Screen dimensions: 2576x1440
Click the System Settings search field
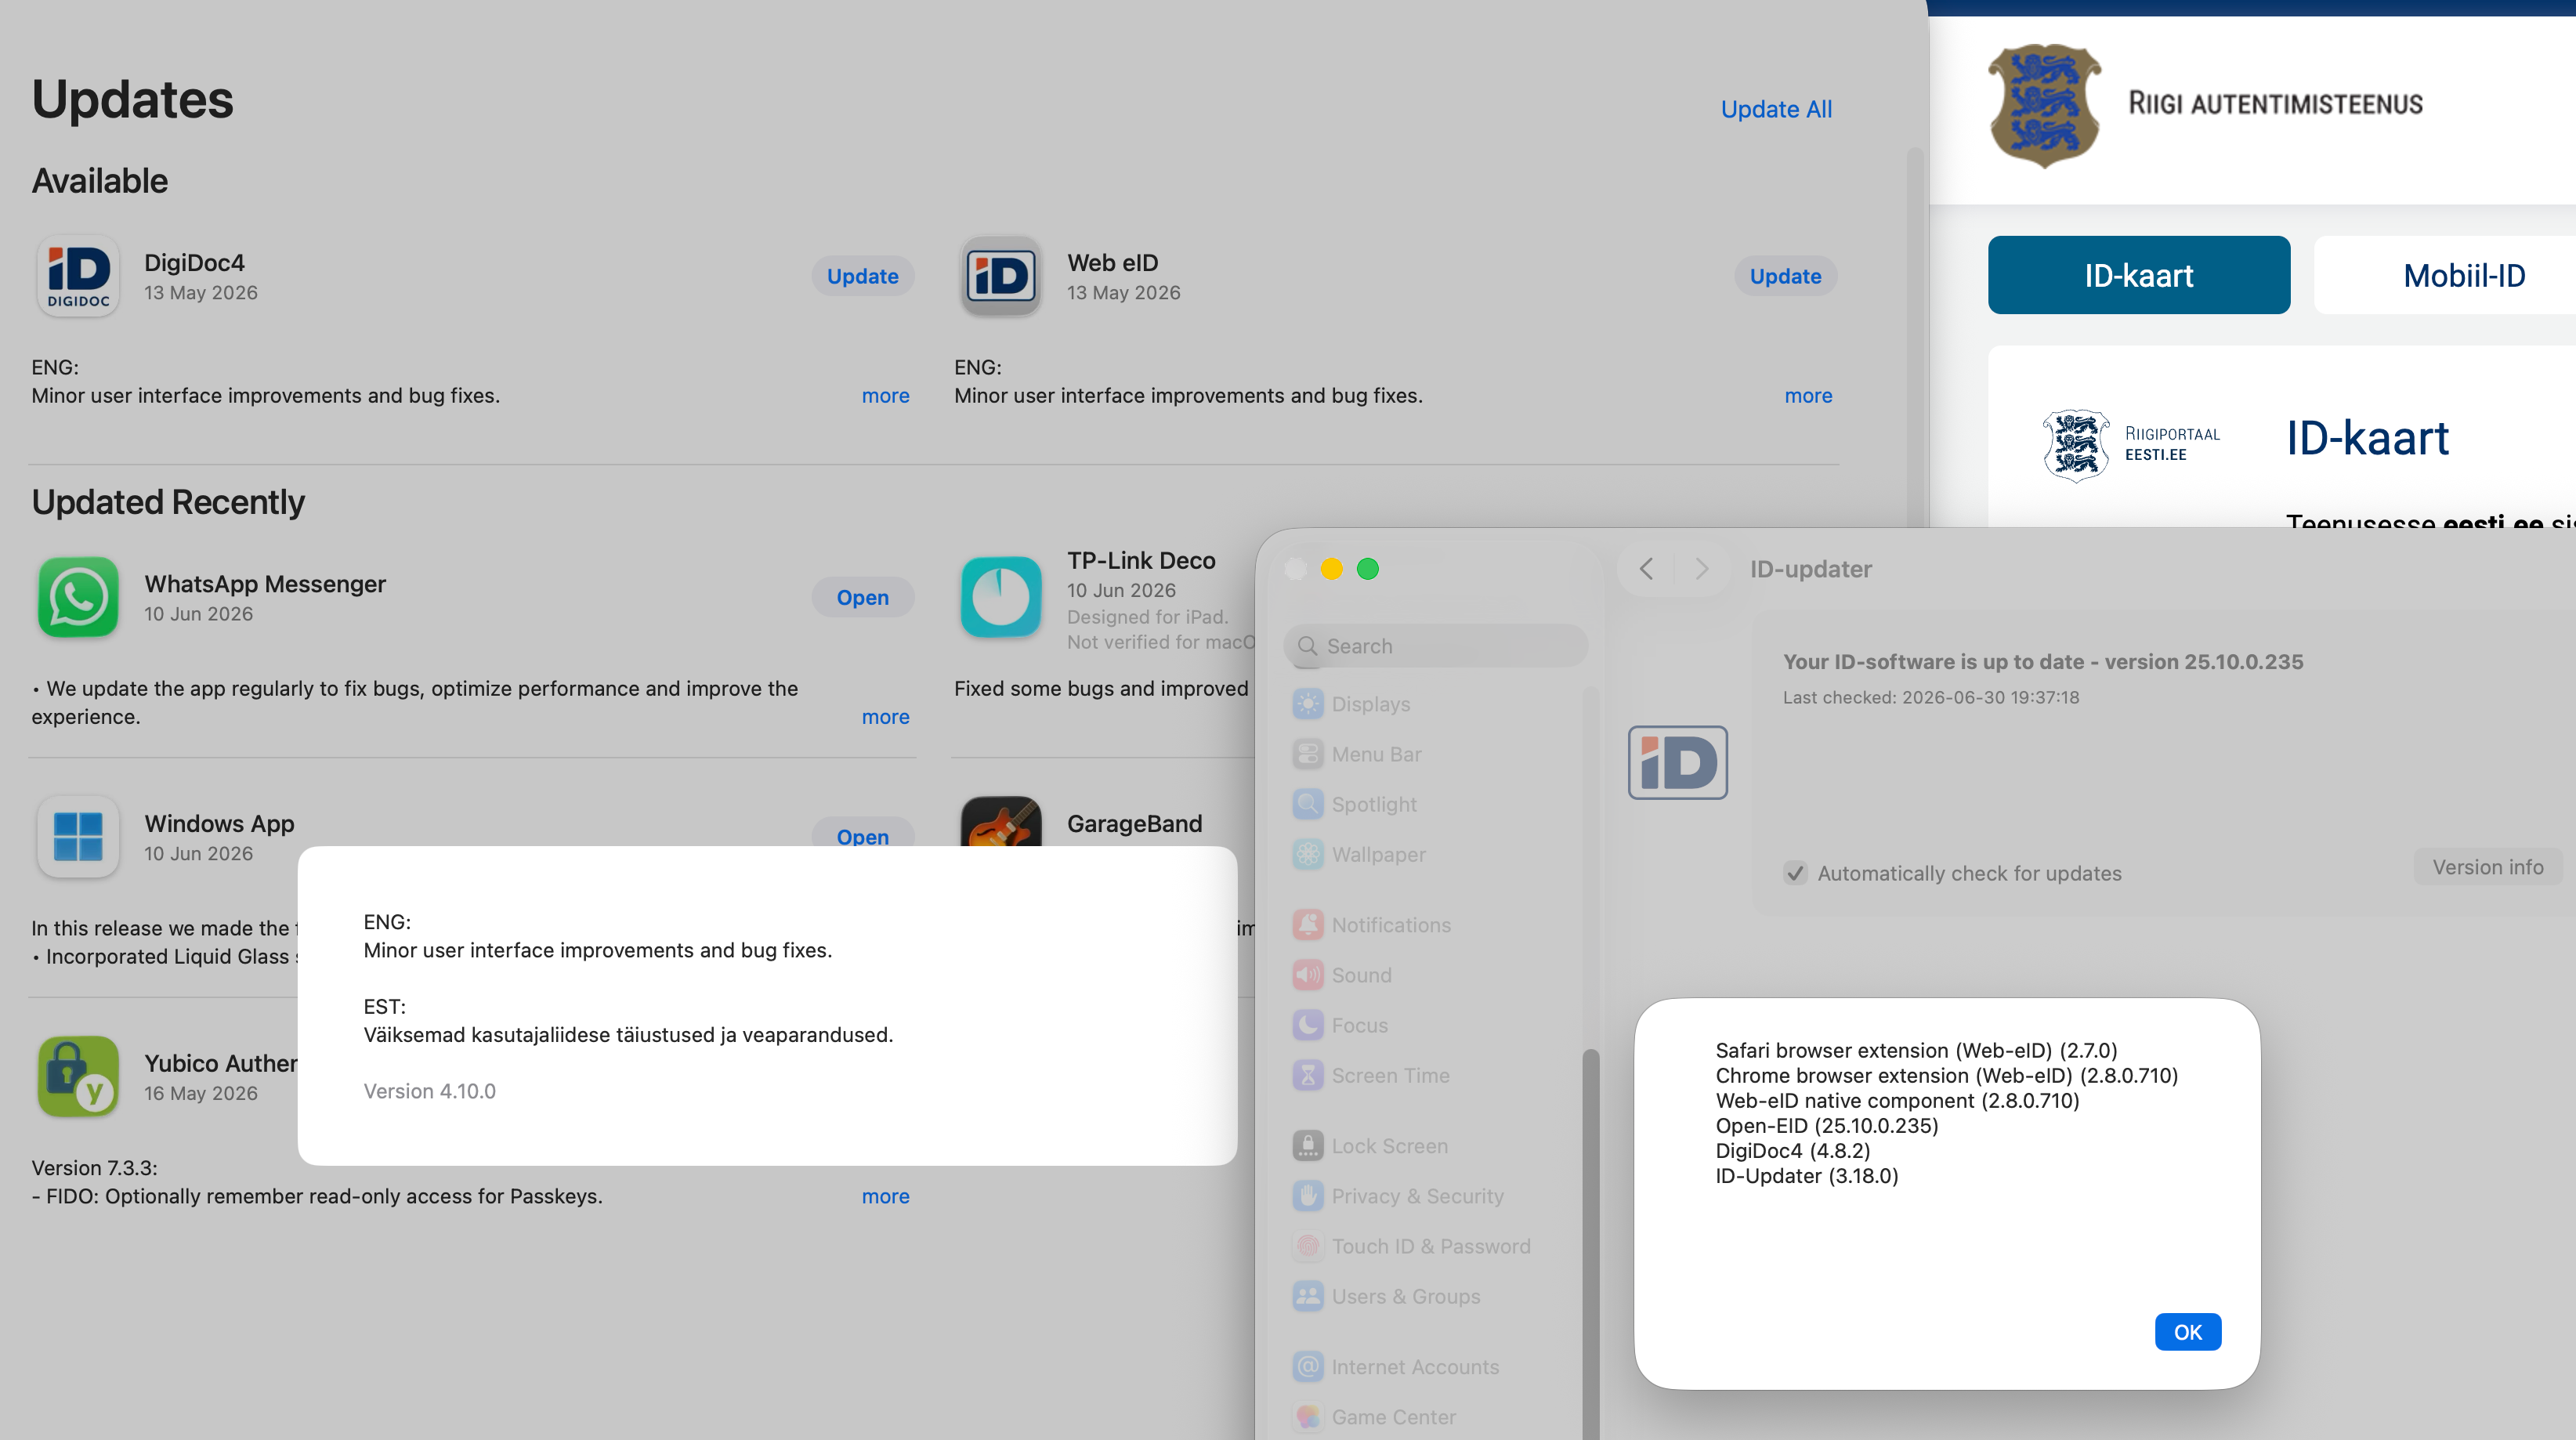(x=1435, y=646)
